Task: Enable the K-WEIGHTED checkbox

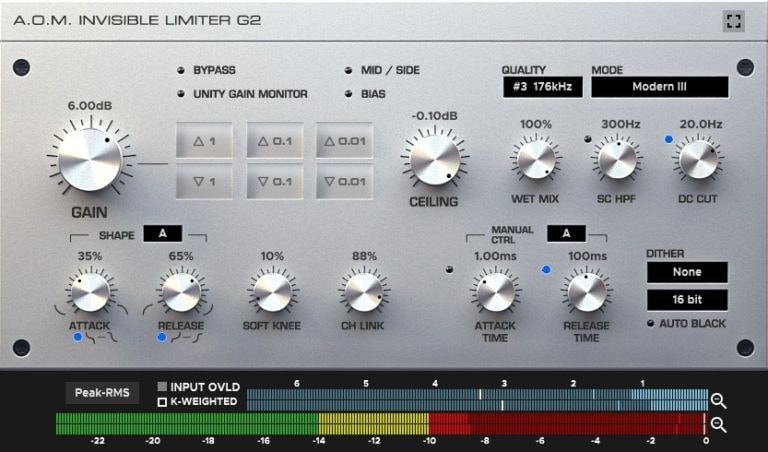Action: point(162,402)
